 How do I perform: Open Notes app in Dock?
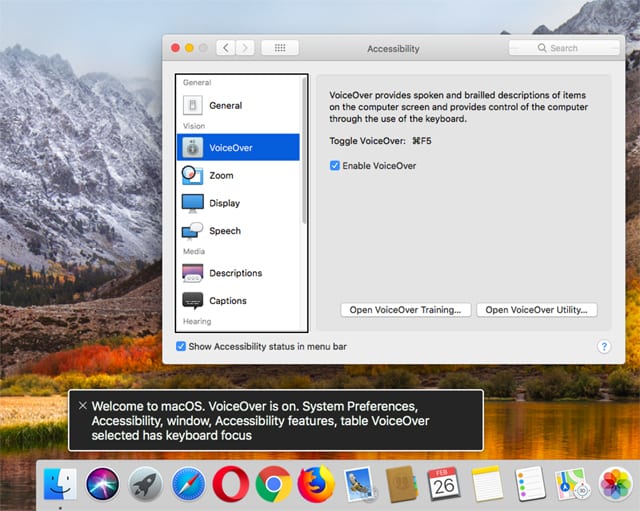point(486,484)
